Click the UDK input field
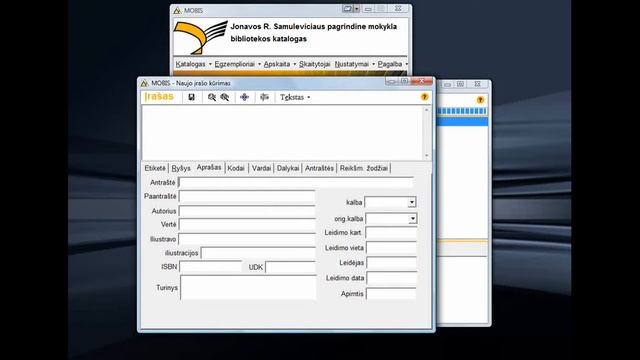This screenshot has height=360, width=640. 291,267
